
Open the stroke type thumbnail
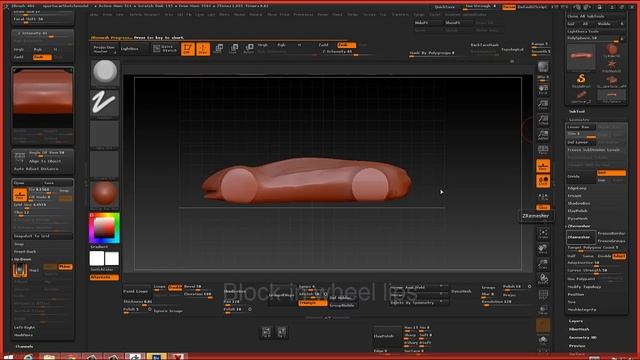[105, 102]
